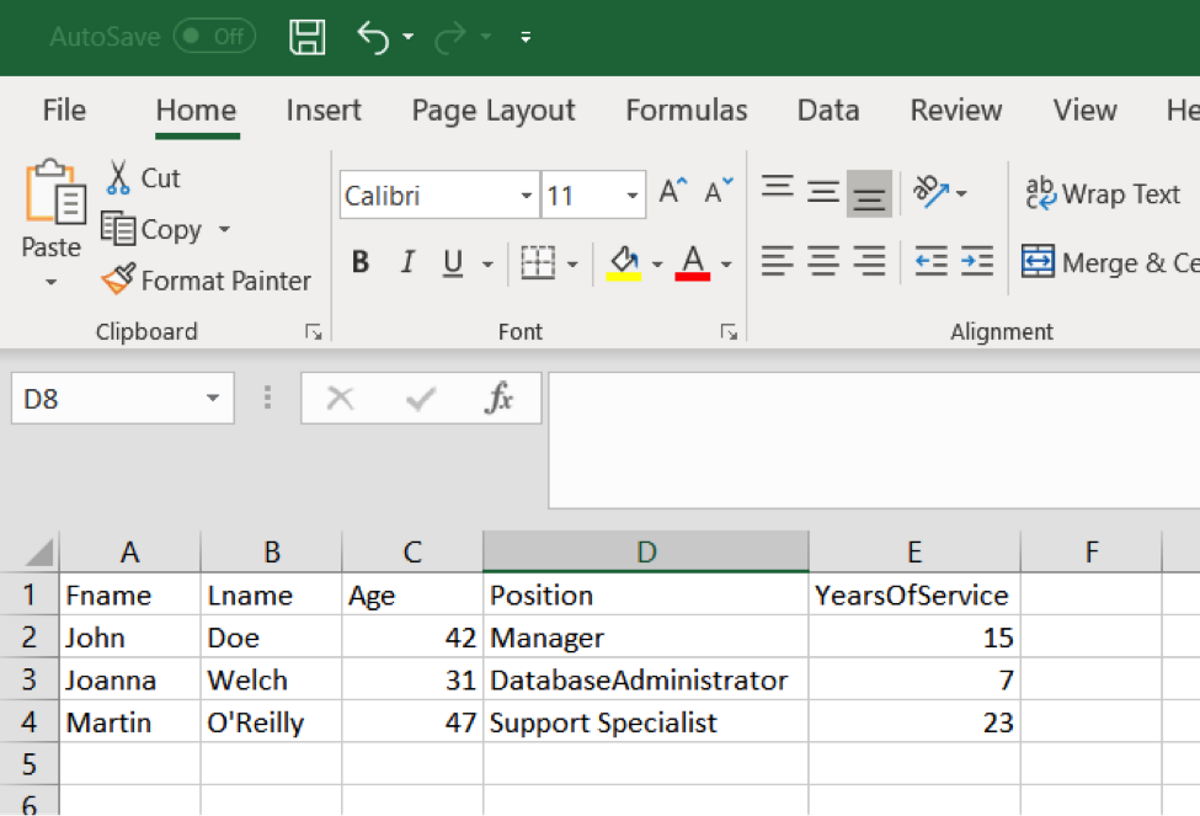Switch to the View tab
1200x816 pixels.
tap(1085, 110)
